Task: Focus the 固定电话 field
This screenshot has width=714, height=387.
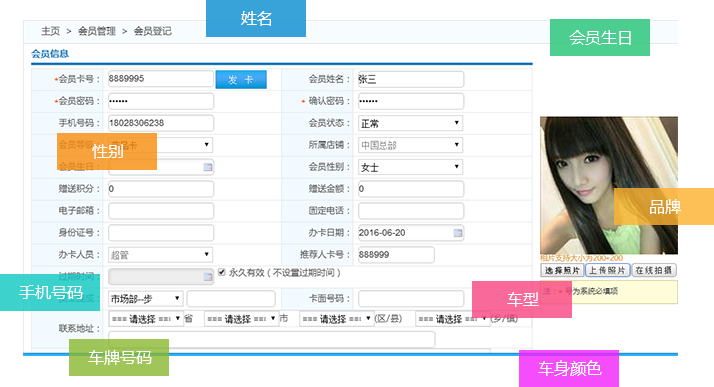Action: [411, 211]
